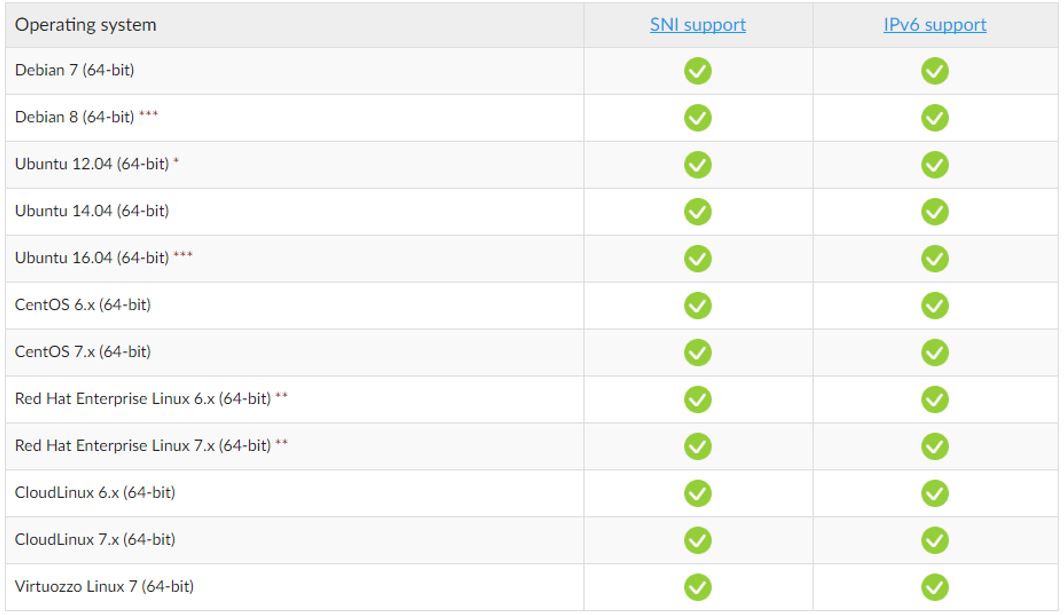1064x615 pixels.
Task: Click IPv6 checkmark in Ubuntu 12.04 row
Action: pos(934,165)
